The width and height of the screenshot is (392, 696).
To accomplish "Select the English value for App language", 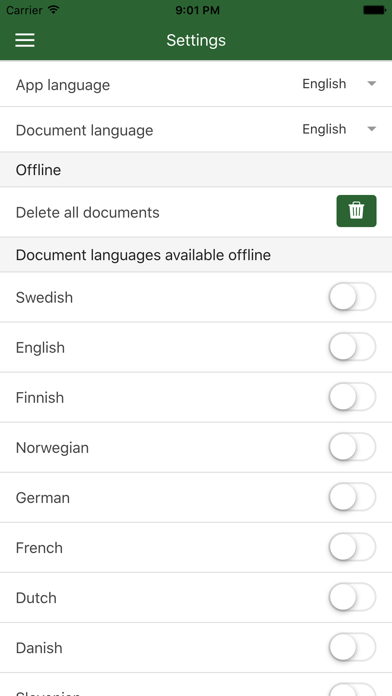I will pos(324,83).
